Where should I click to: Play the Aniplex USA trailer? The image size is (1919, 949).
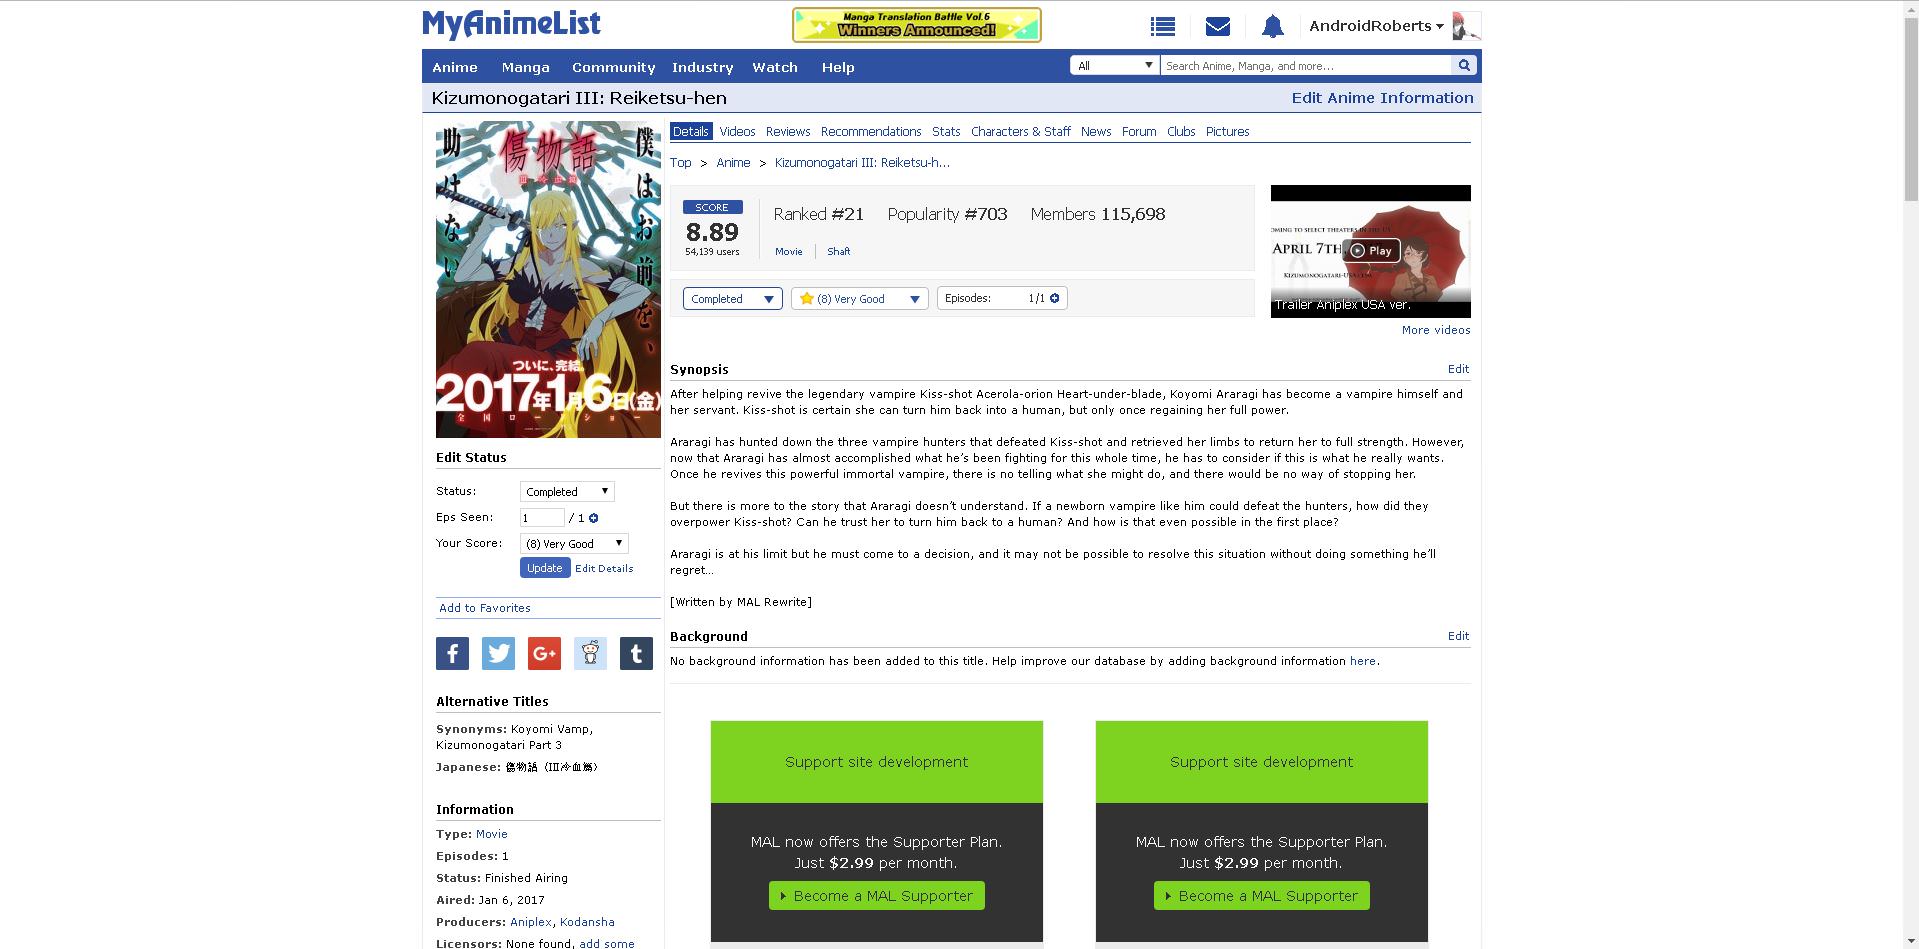pyautogui.click(x=1370, y=250)
